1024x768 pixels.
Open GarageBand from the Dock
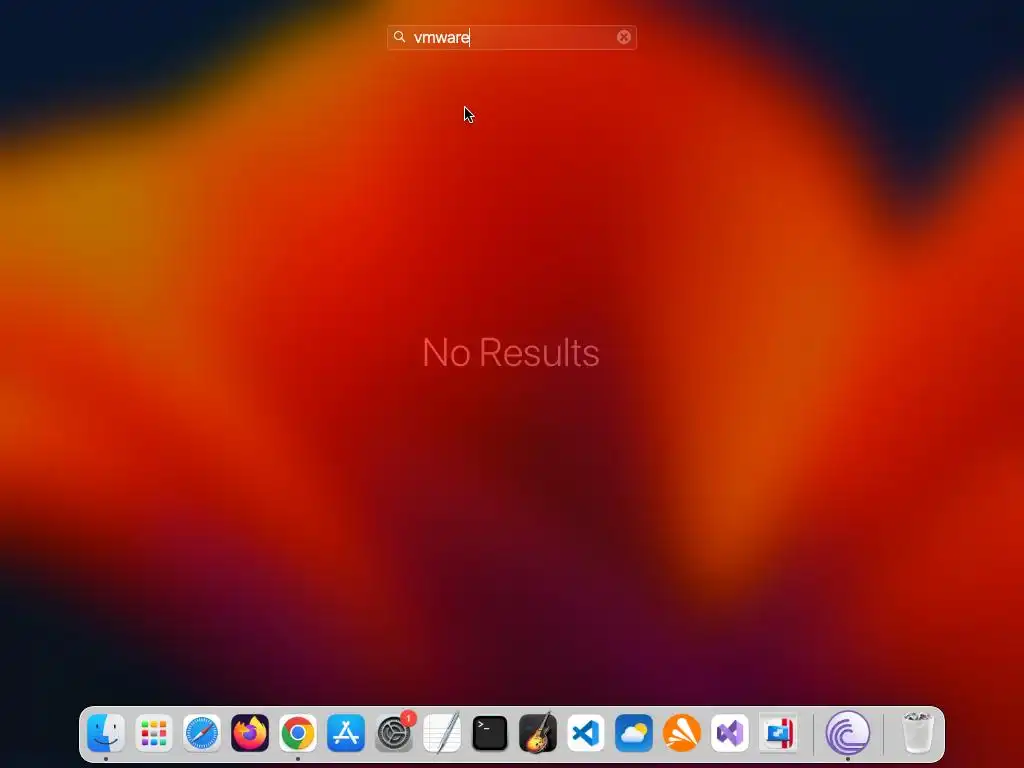(538, 733)
